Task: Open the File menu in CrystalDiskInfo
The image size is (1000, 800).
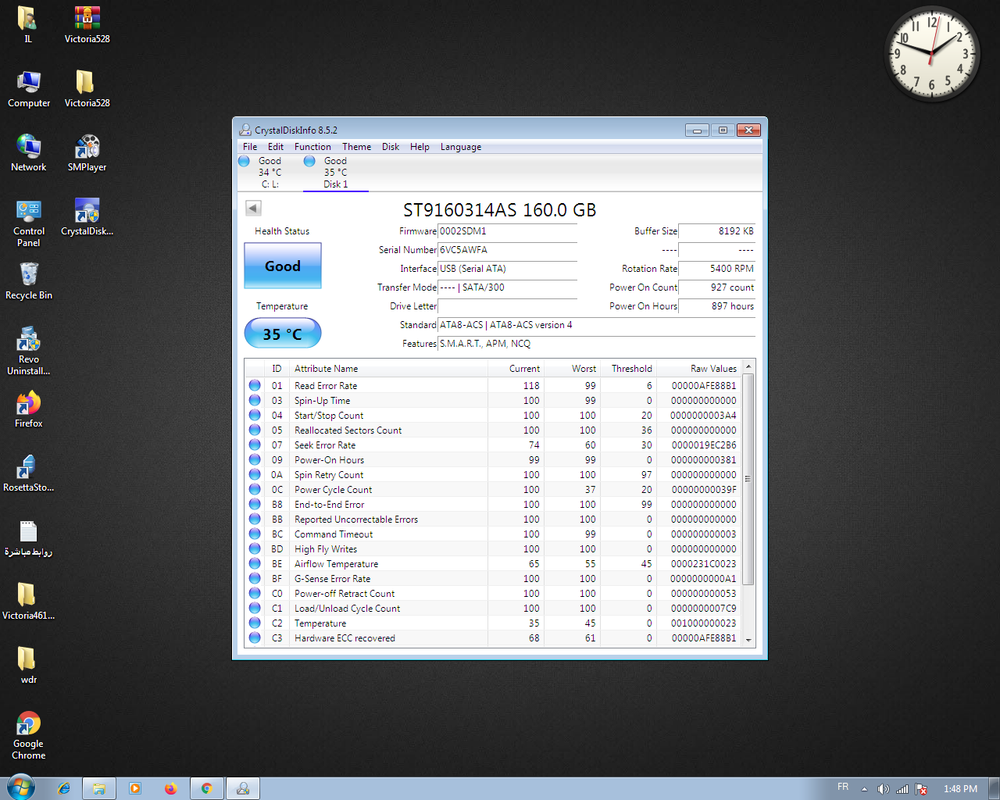Action: 250,147
